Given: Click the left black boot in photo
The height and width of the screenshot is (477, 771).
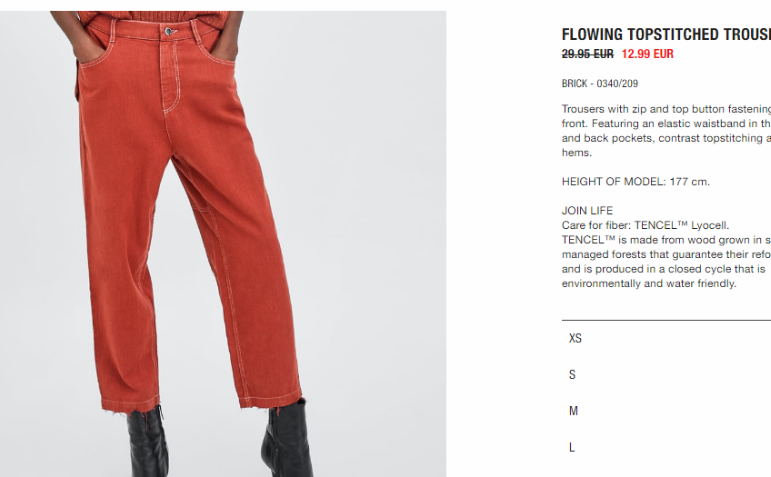Looking at the screenshot, I should point(147,441).
